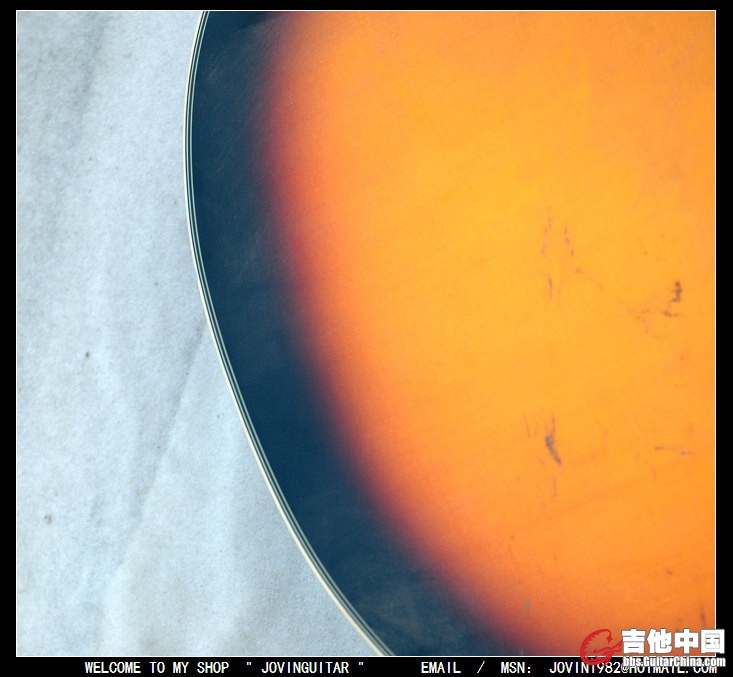Click the gray scuff mark on the lower orange area
The image size is (733, 677).
[553, 443]
